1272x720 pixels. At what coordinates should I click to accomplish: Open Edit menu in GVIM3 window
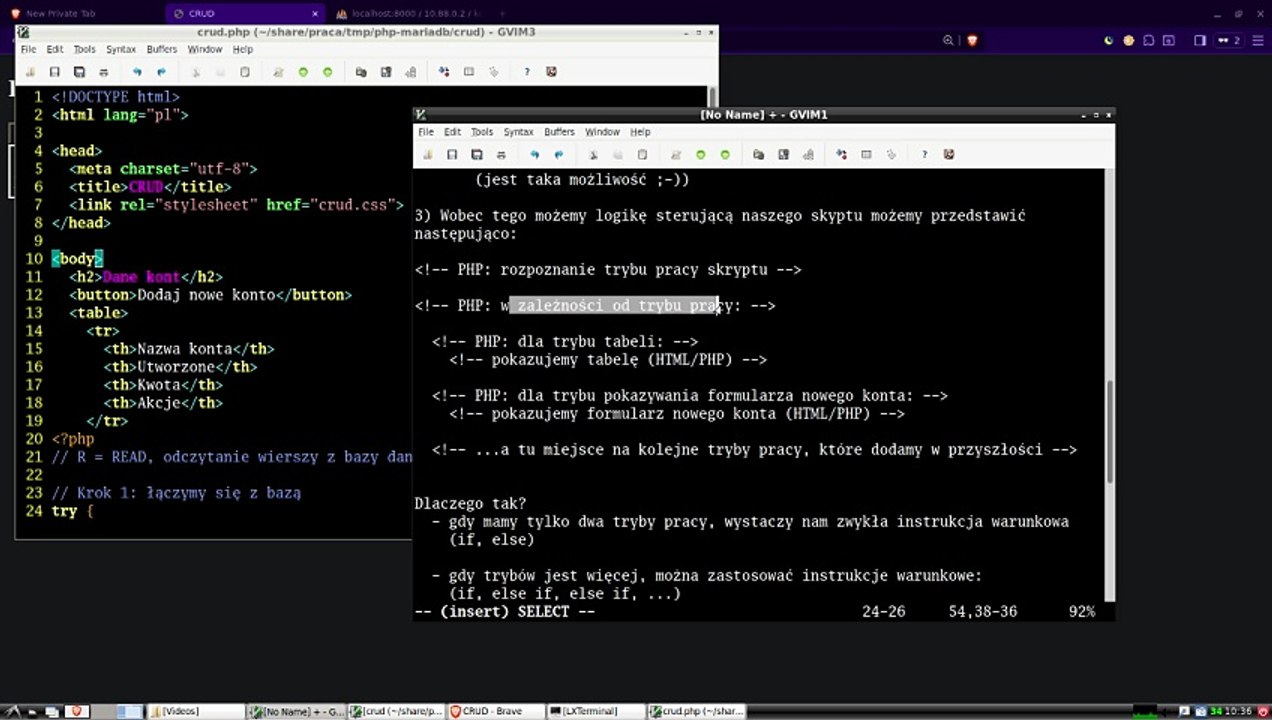point(55,49)
